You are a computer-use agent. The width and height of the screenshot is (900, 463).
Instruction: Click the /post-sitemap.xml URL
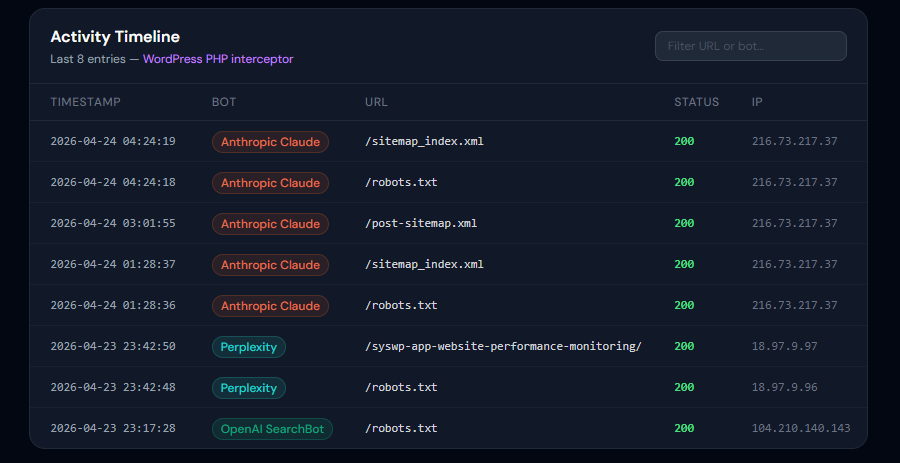[x=421, y=223]
